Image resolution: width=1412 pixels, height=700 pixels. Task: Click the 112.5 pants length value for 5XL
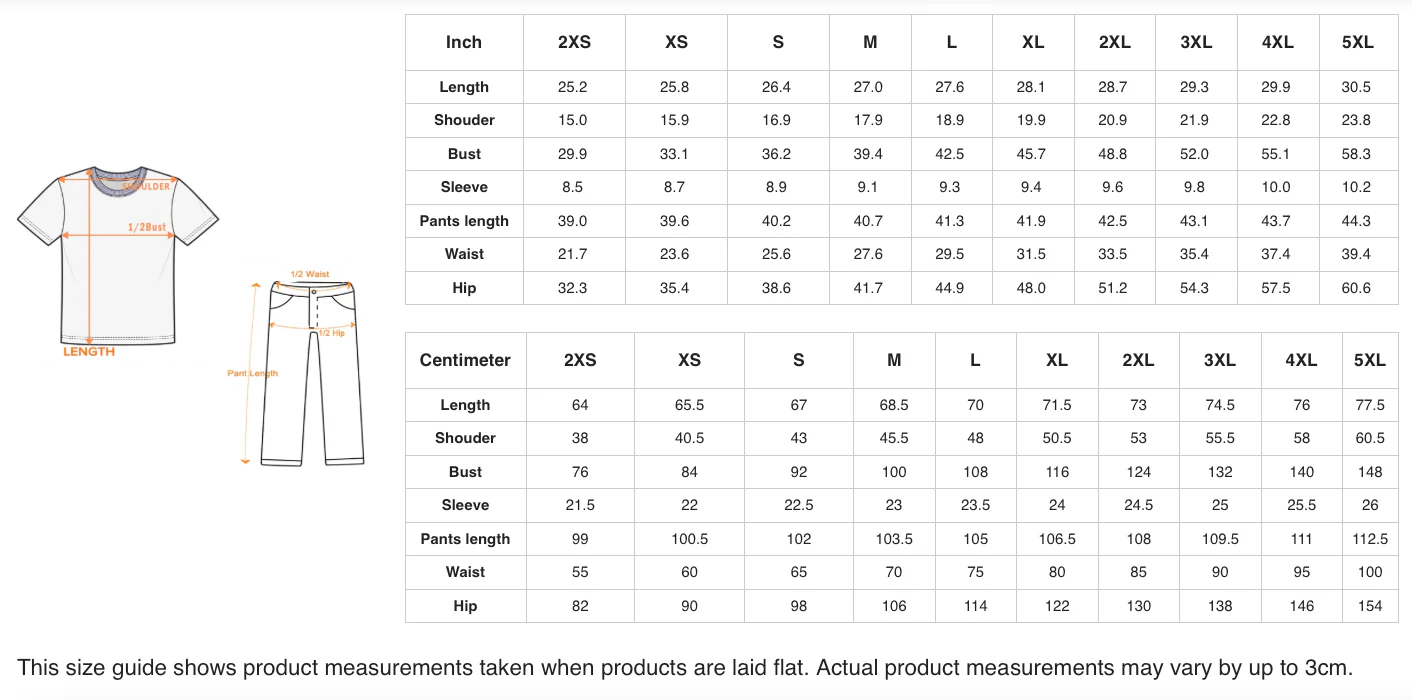click(x=1370, y=539)
